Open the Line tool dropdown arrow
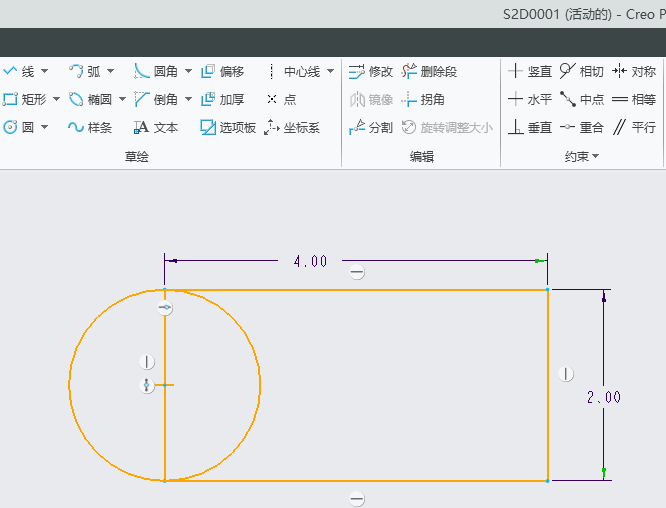This screenshot has width=666, height=508. click(x=44, y=71)
